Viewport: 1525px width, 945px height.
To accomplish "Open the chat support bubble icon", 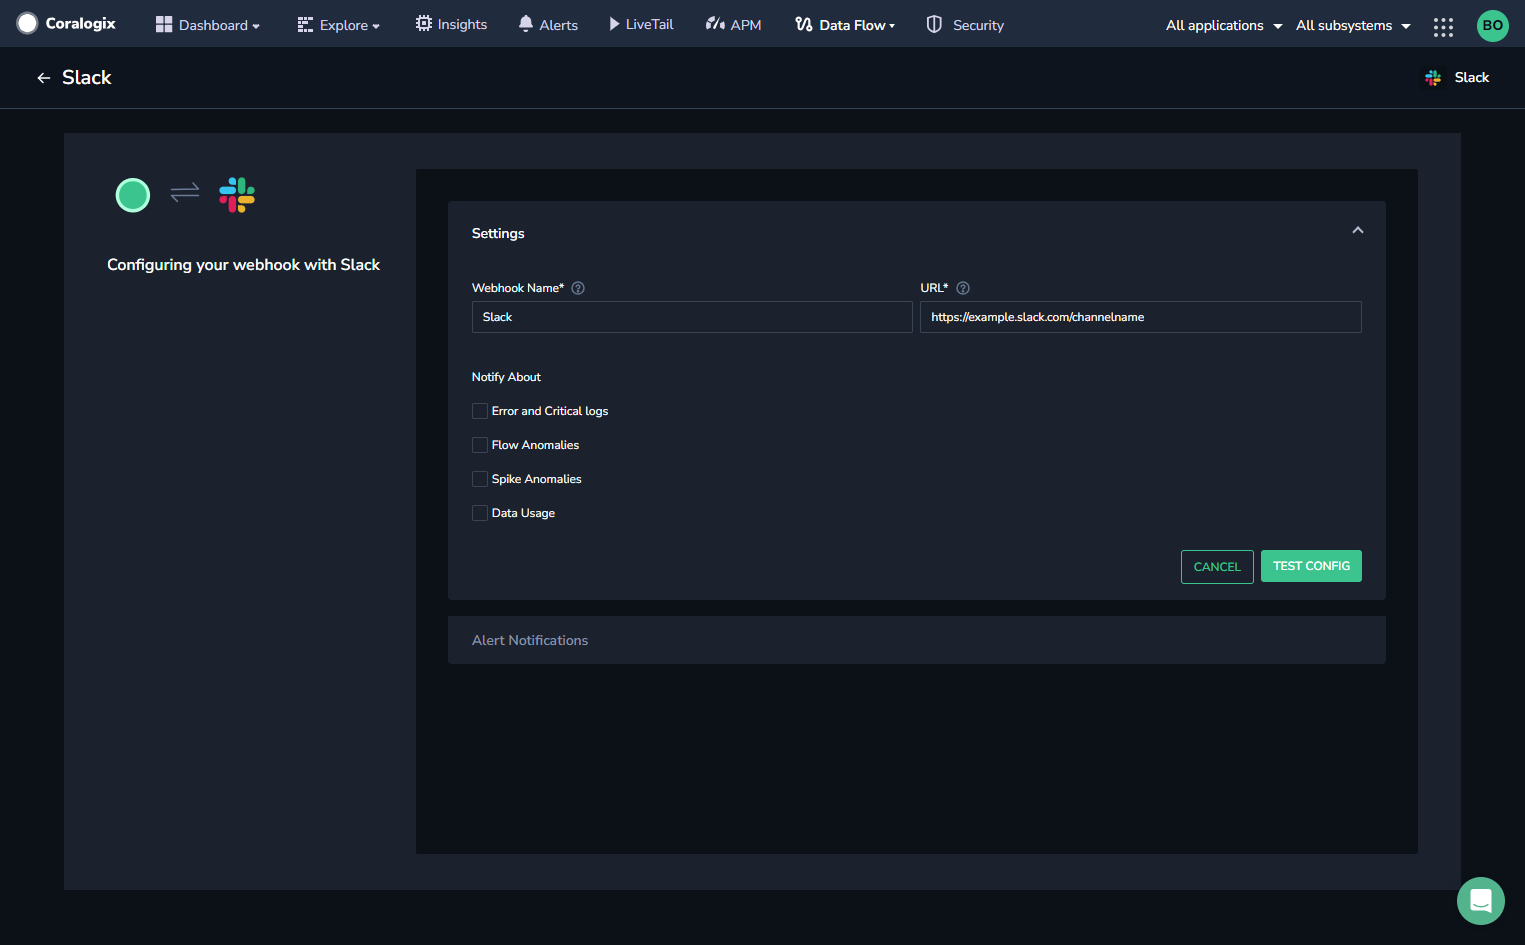I will (1481, 901).
